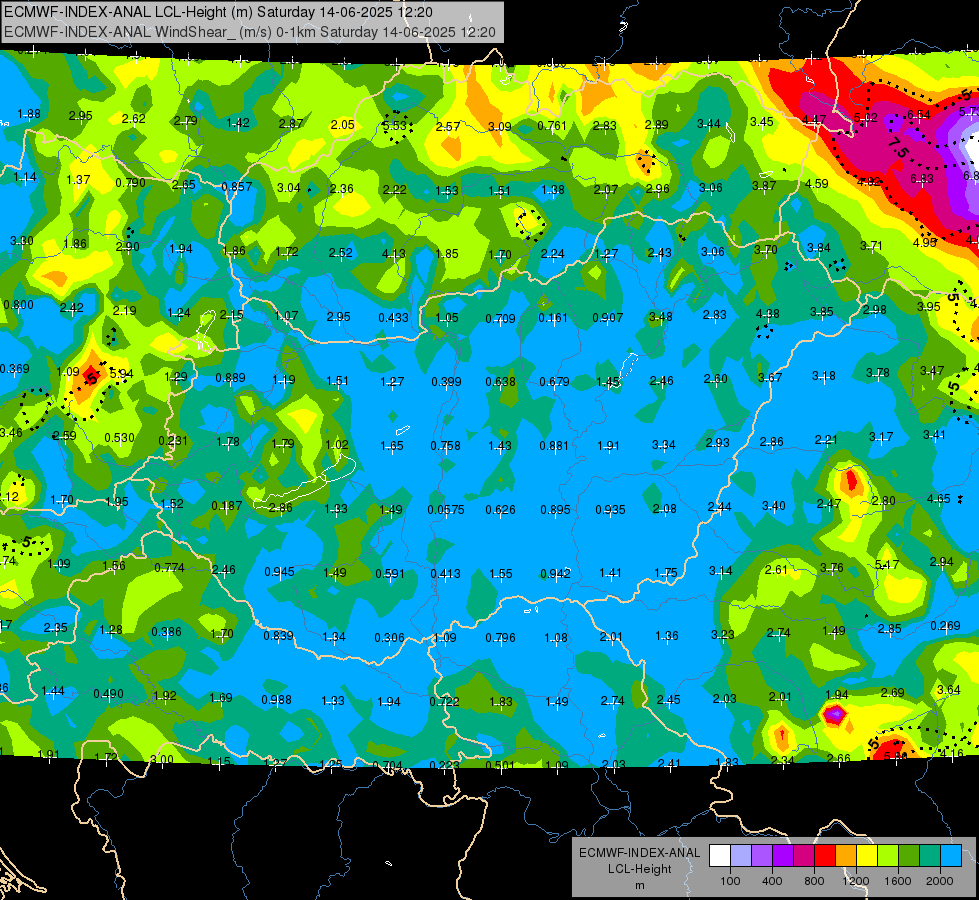Click the wind shear value 0.187

pyautogui.click(x=227, y=506)
